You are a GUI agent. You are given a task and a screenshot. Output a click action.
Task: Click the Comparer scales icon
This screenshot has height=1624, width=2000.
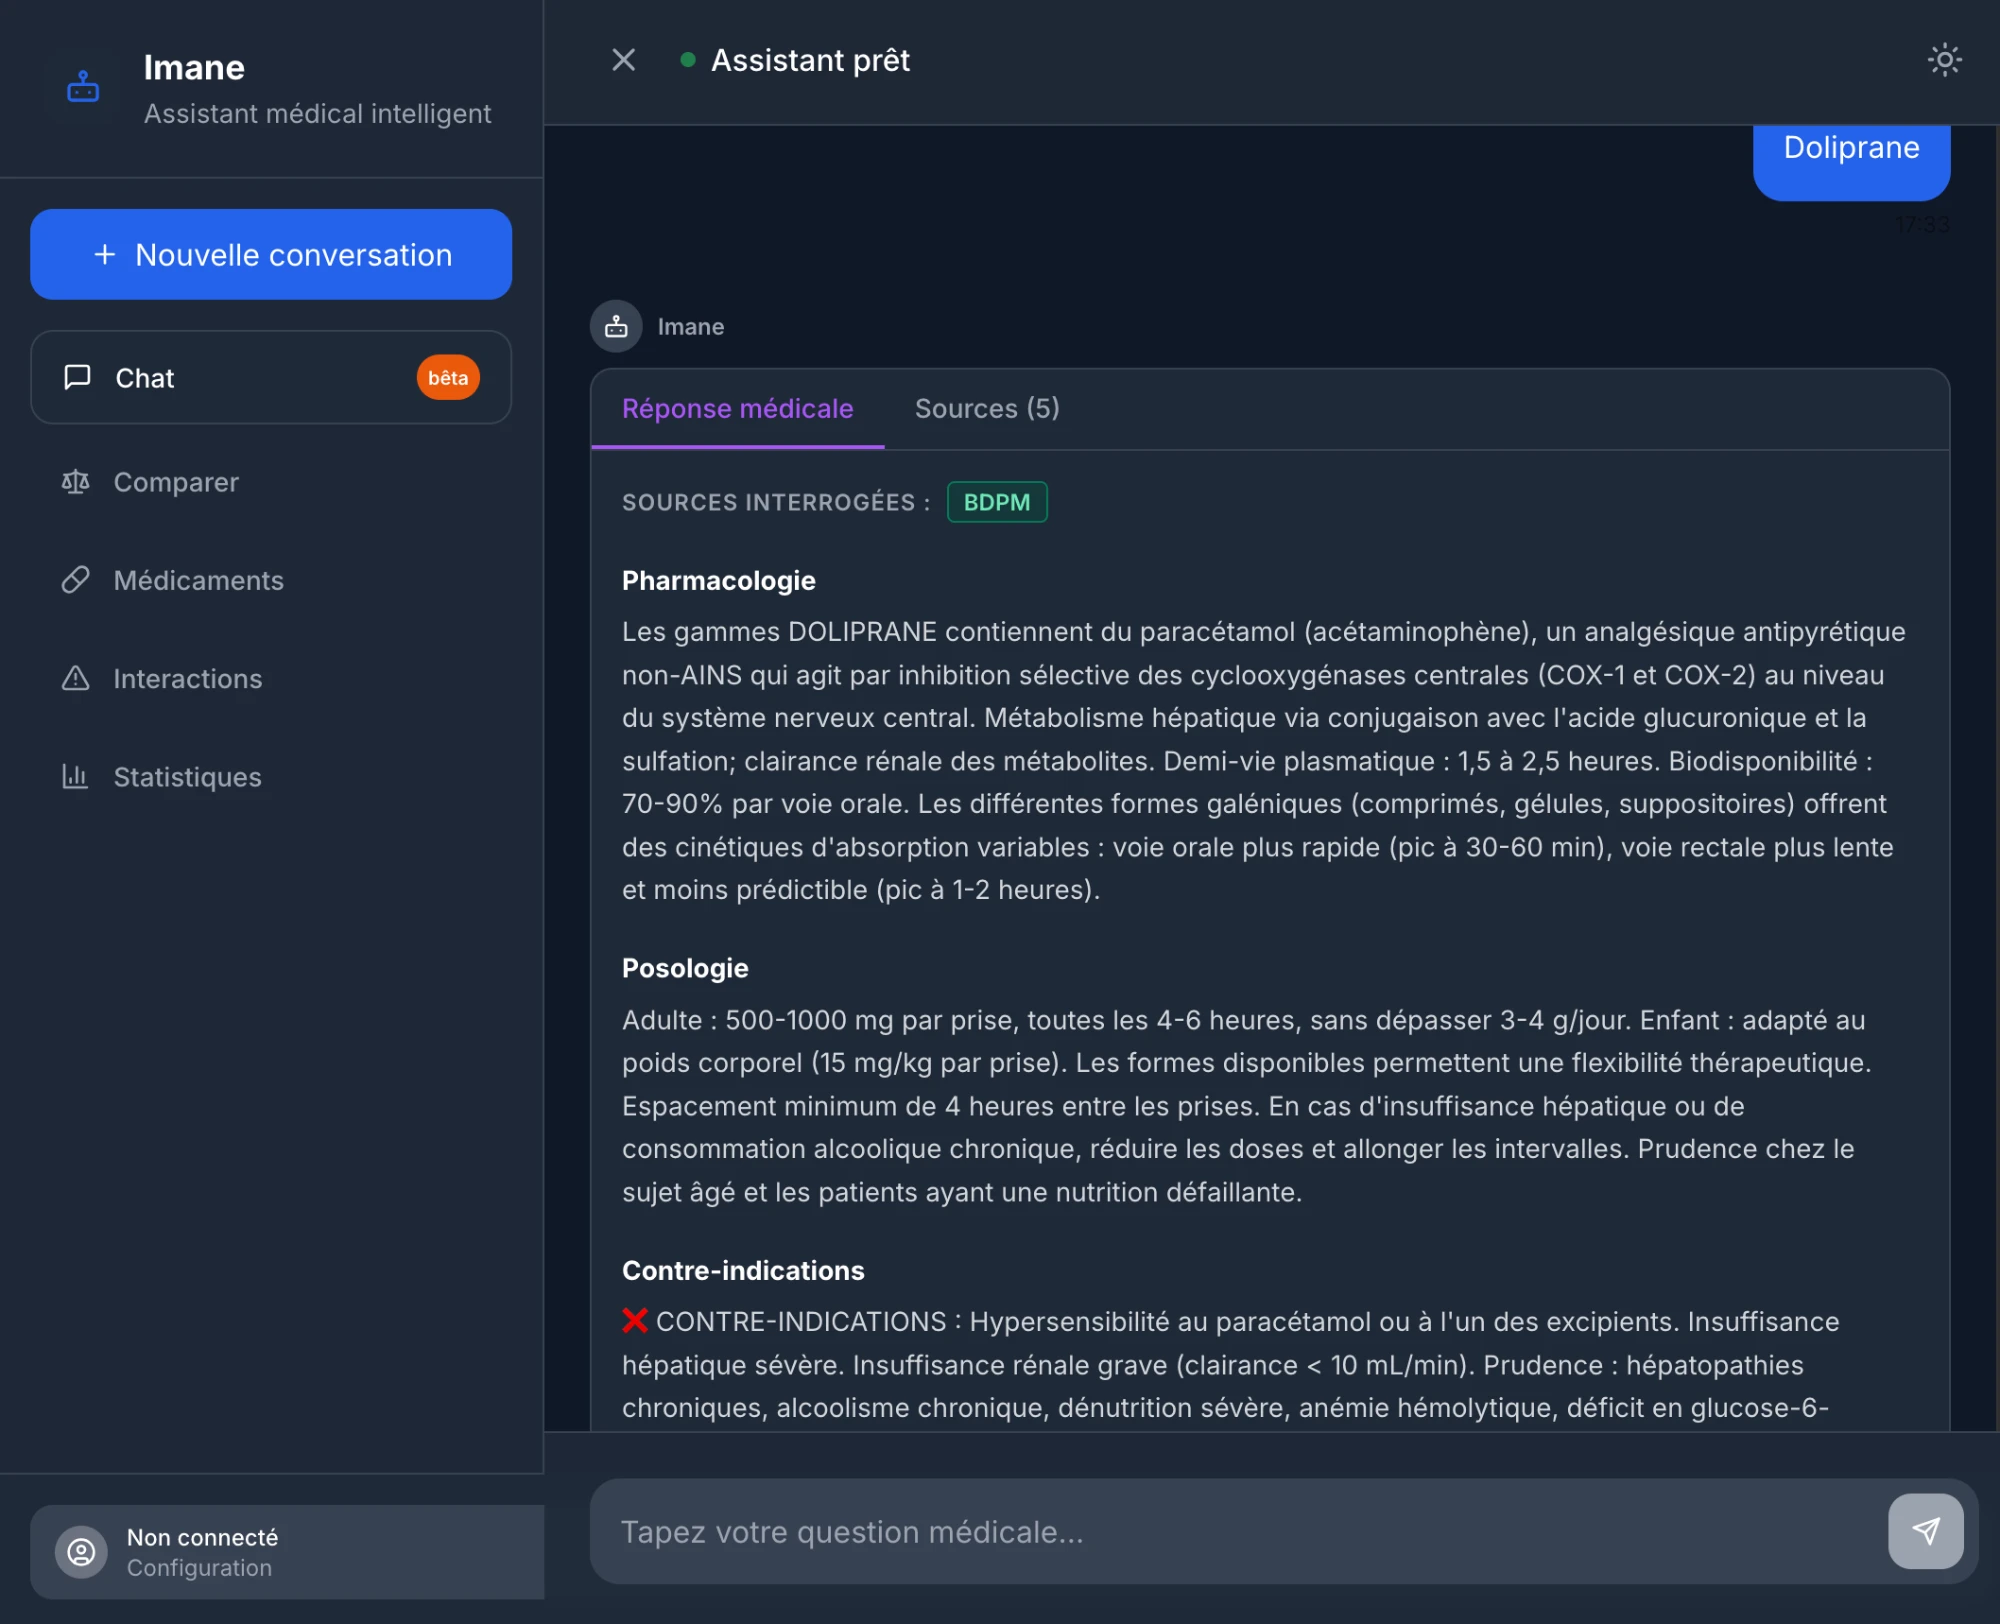76,482
